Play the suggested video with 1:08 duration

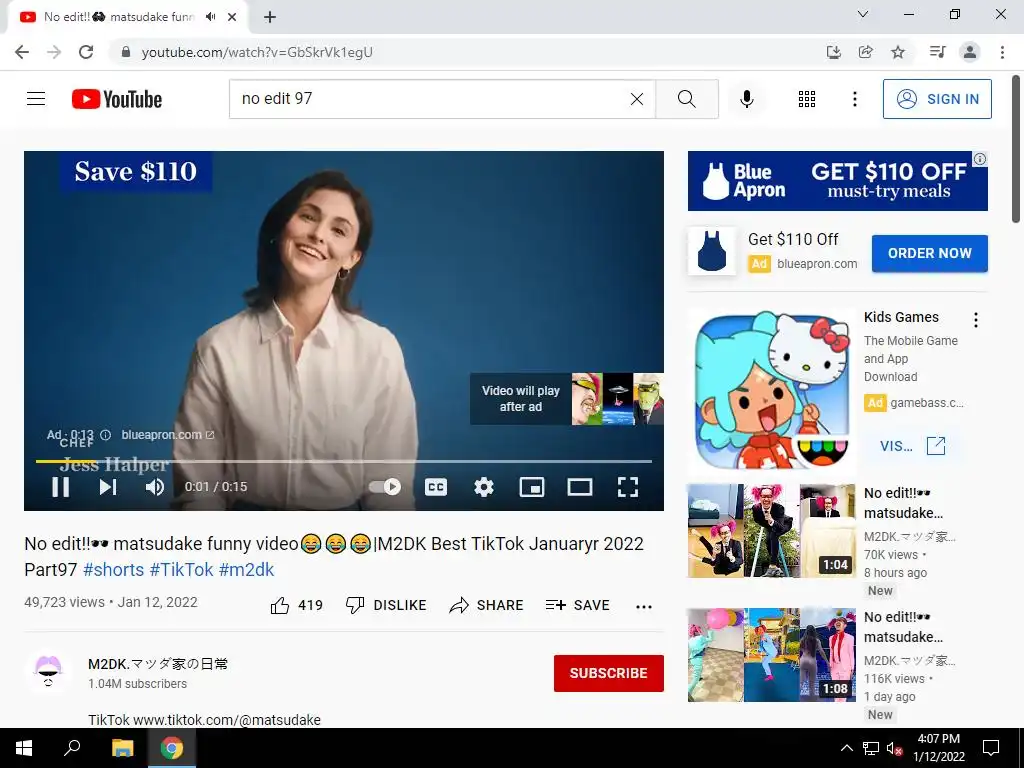pos(772,655)
